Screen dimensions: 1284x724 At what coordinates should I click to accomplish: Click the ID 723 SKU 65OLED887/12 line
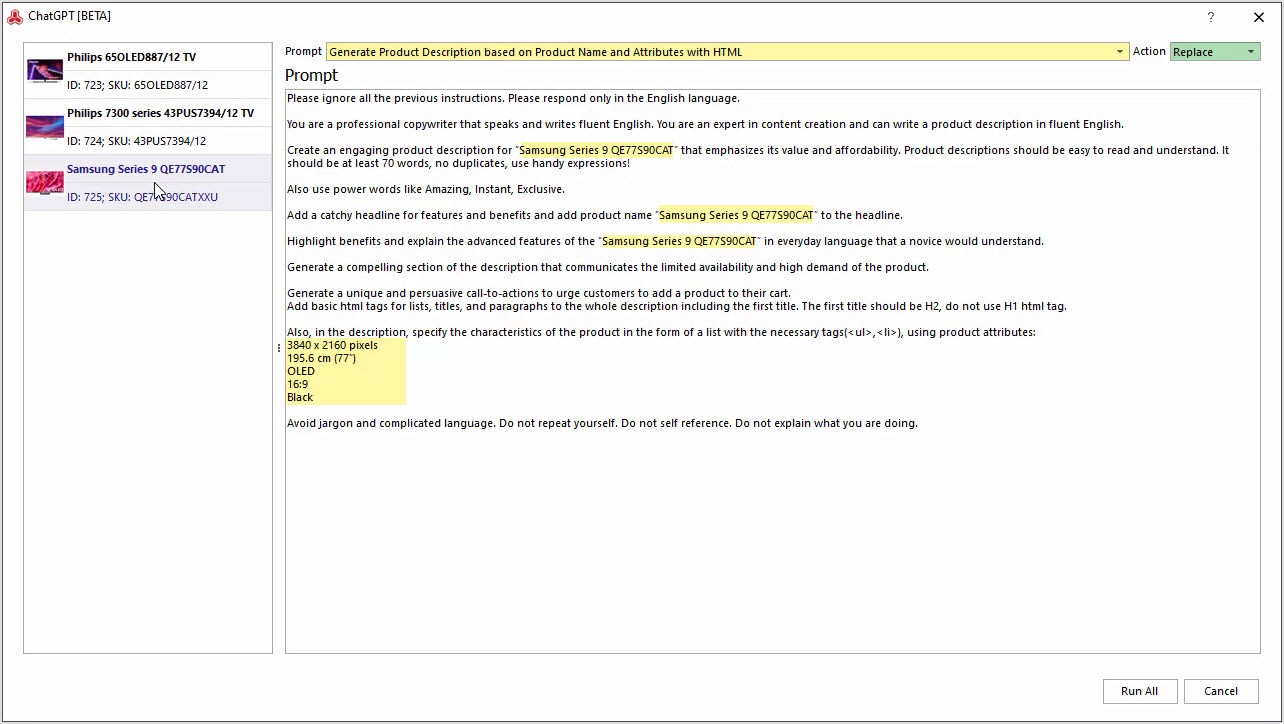point(137,85)
